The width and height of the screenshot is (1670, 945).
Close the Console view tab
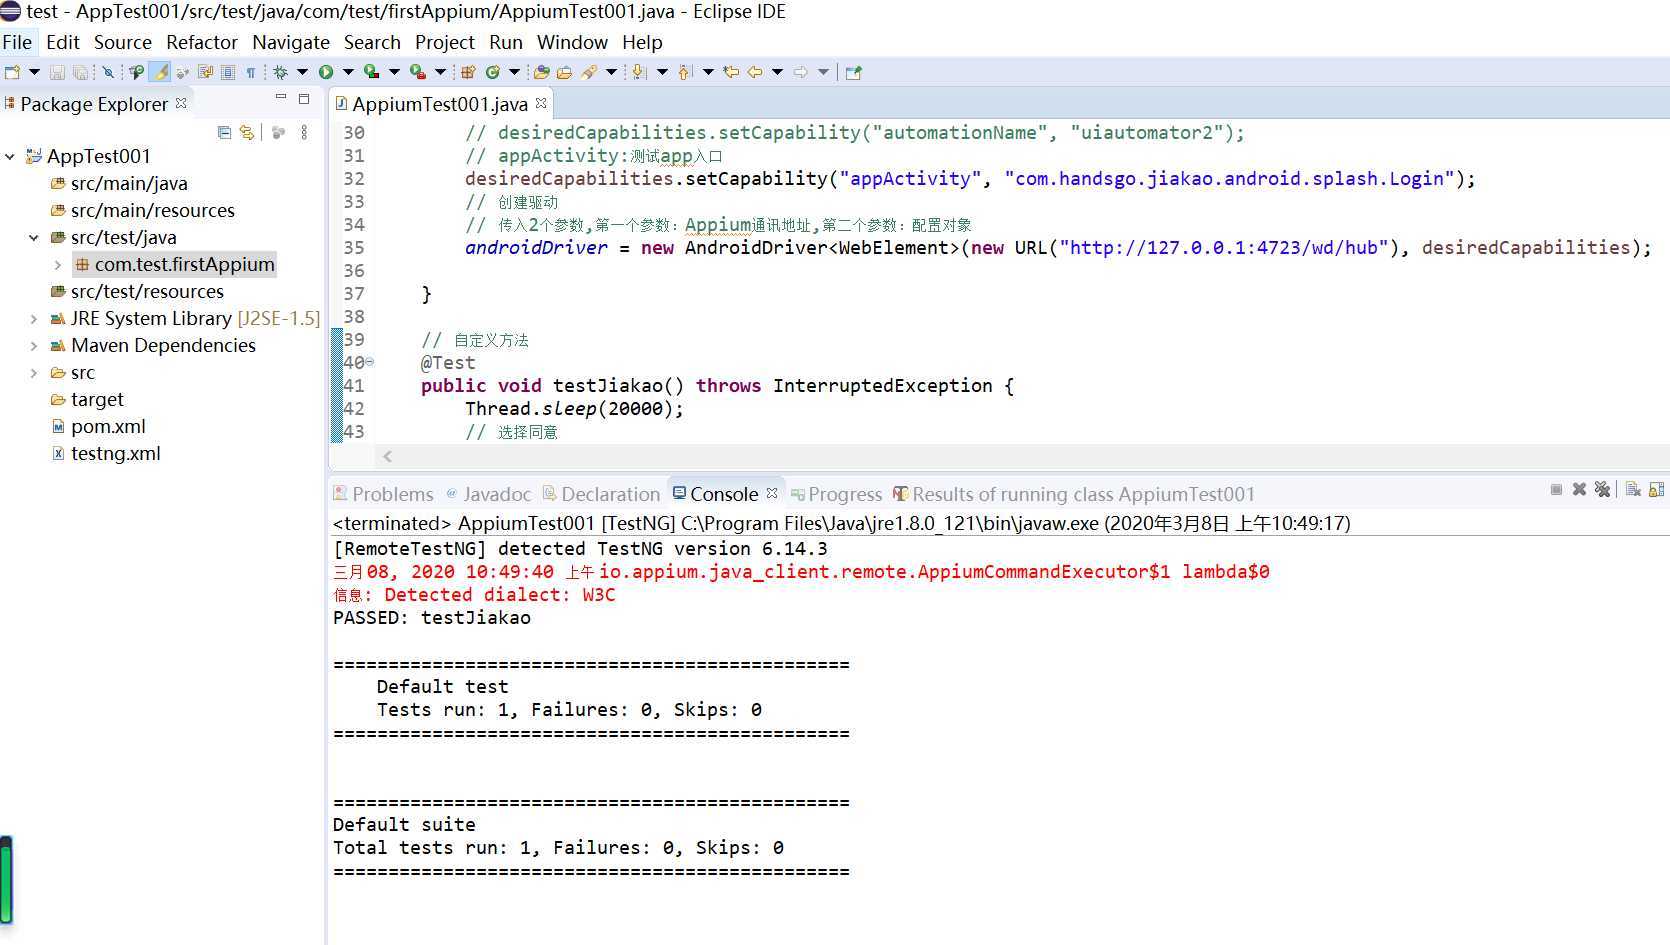tap(772, 493)
